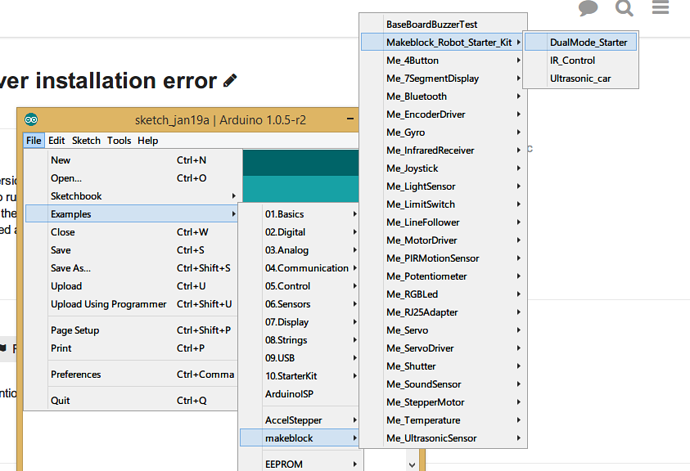Viewport: 690px width, 471px height.
Task: Open makeblock library examples
Action: [299, 438]
